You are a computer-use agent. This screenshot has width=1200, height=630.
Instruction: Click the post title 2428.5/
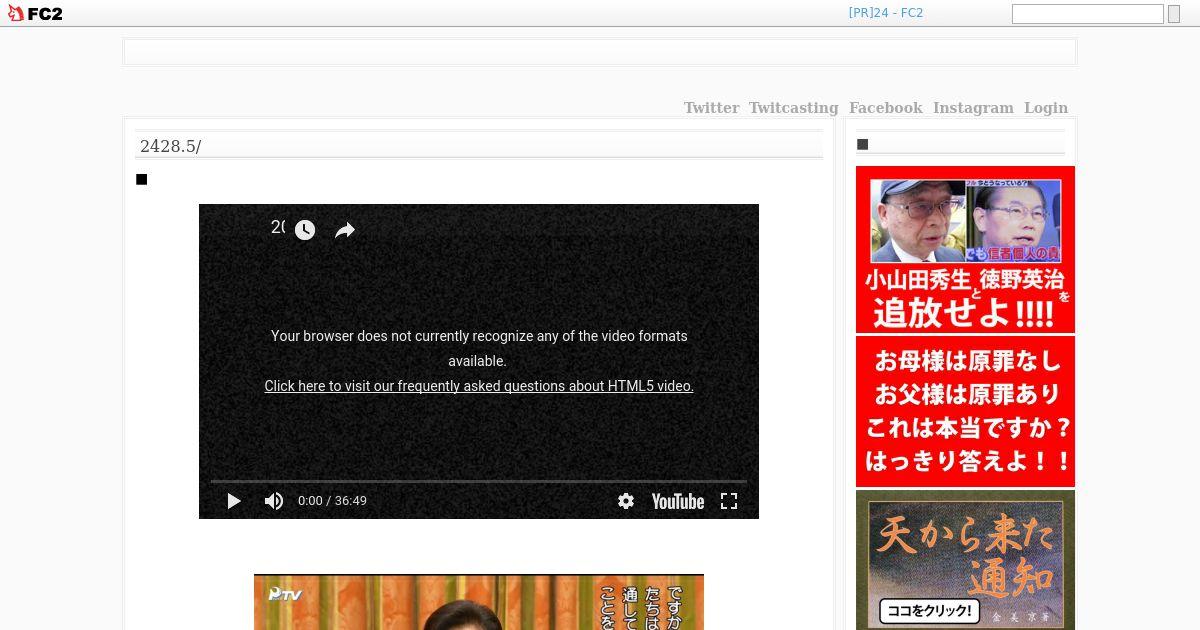tap(171, 146)
